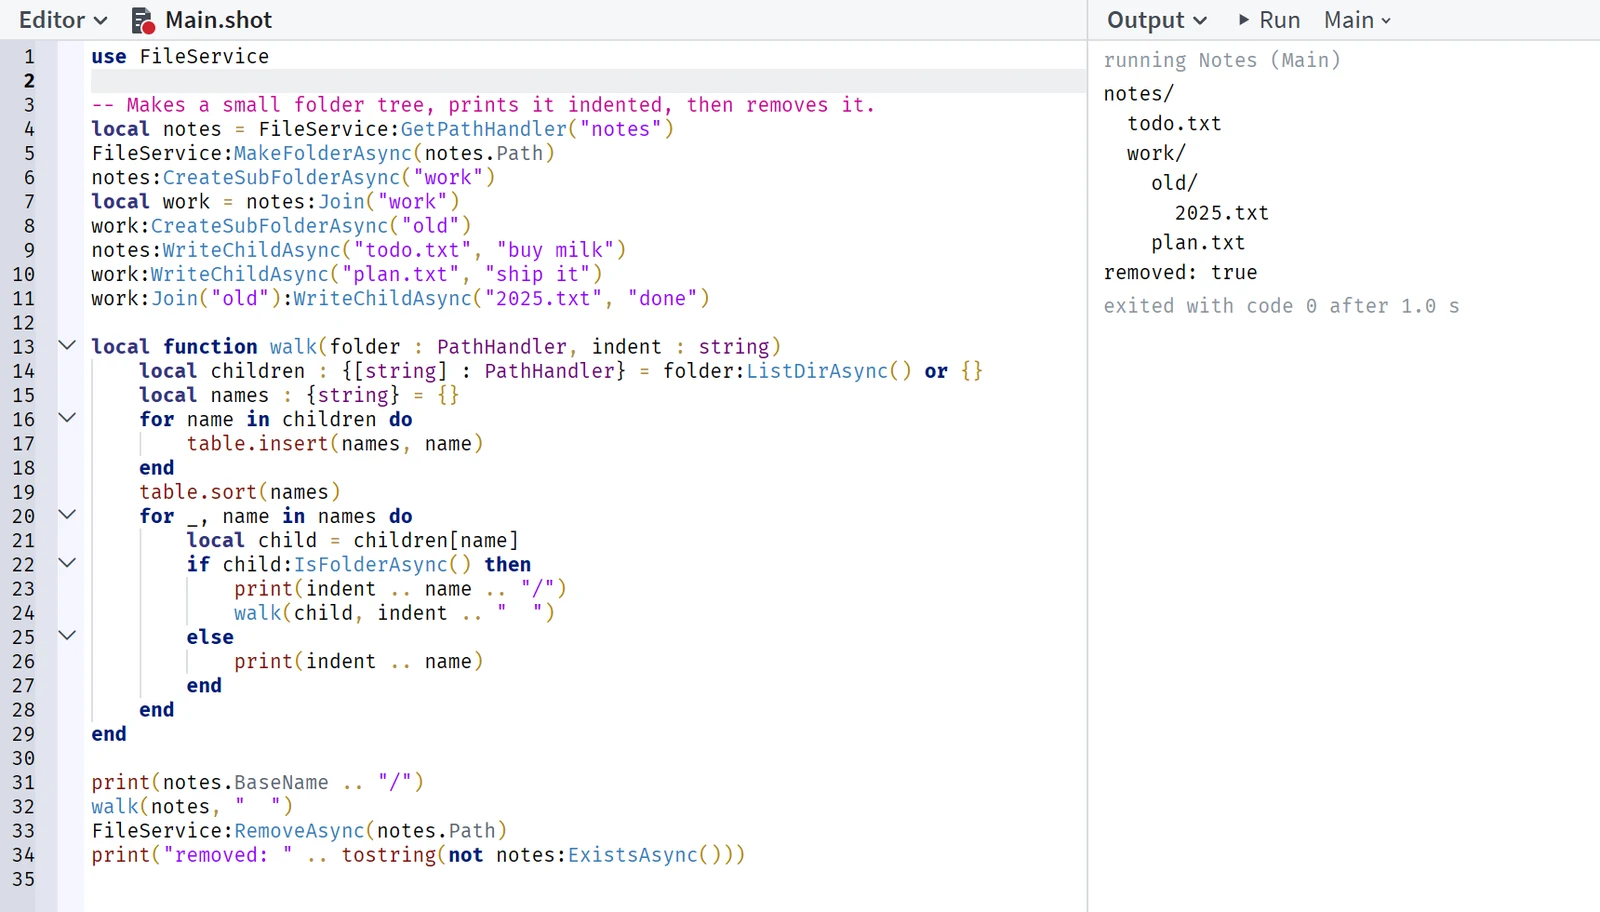Click line number 2 in the gutter
Image resolution: width=1600 pixels, height=912 pixels.
(29, 81)
